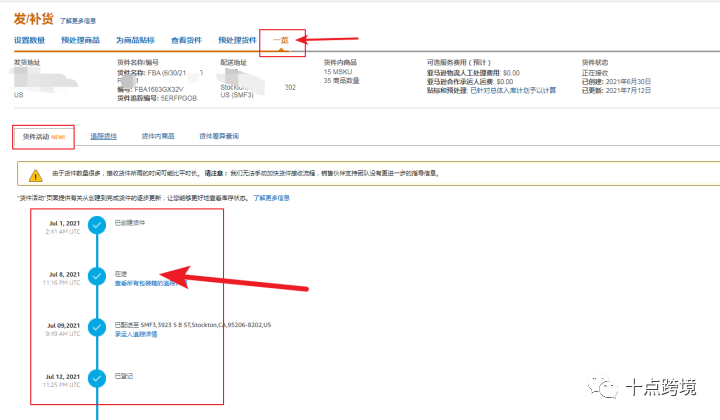The height and width of the screenshot is (420, 720).
Task: Click the 亚马逊物流人工处理费用 $0.00 line
Action: click(473, 73)
